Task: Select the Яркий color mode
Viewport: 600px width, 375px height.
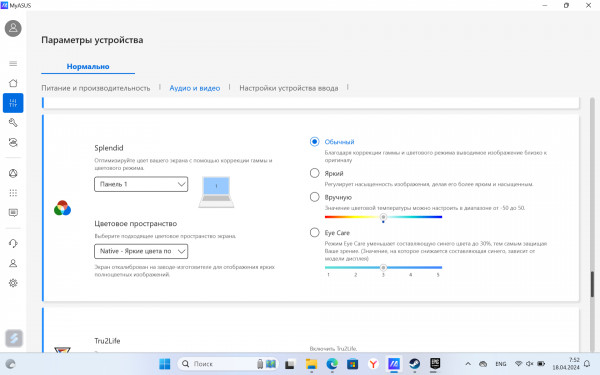Action: click(314, 173)
